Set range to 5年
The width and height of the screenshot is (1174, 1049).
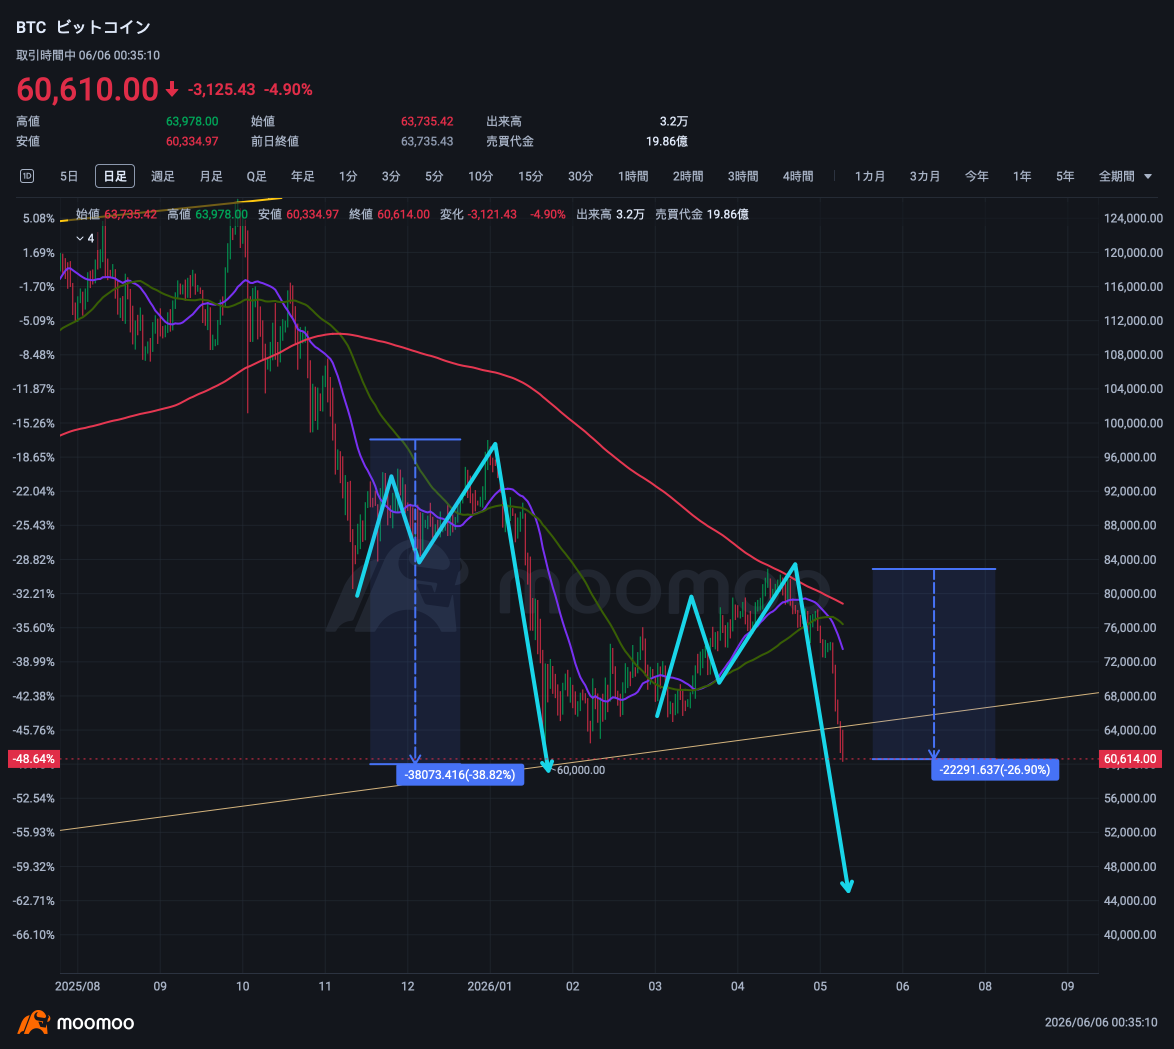point(1065,176)
